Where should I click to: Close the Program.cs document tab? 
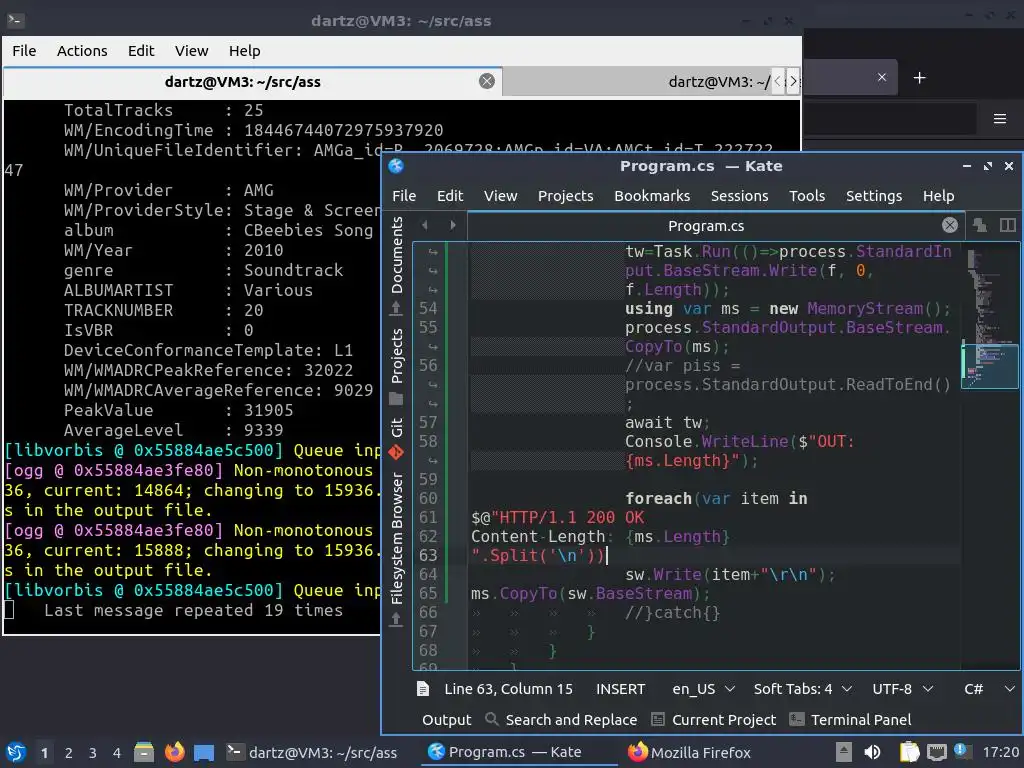[950, 225]
